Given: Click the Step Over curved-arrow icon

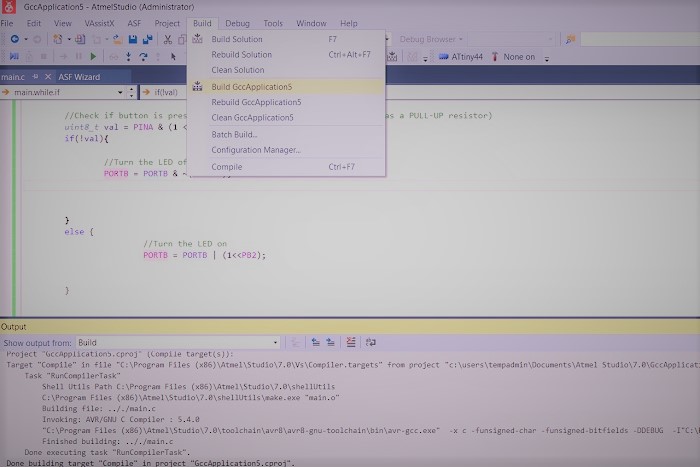Looking at the screenshot, I should click(x=143, y=57).
